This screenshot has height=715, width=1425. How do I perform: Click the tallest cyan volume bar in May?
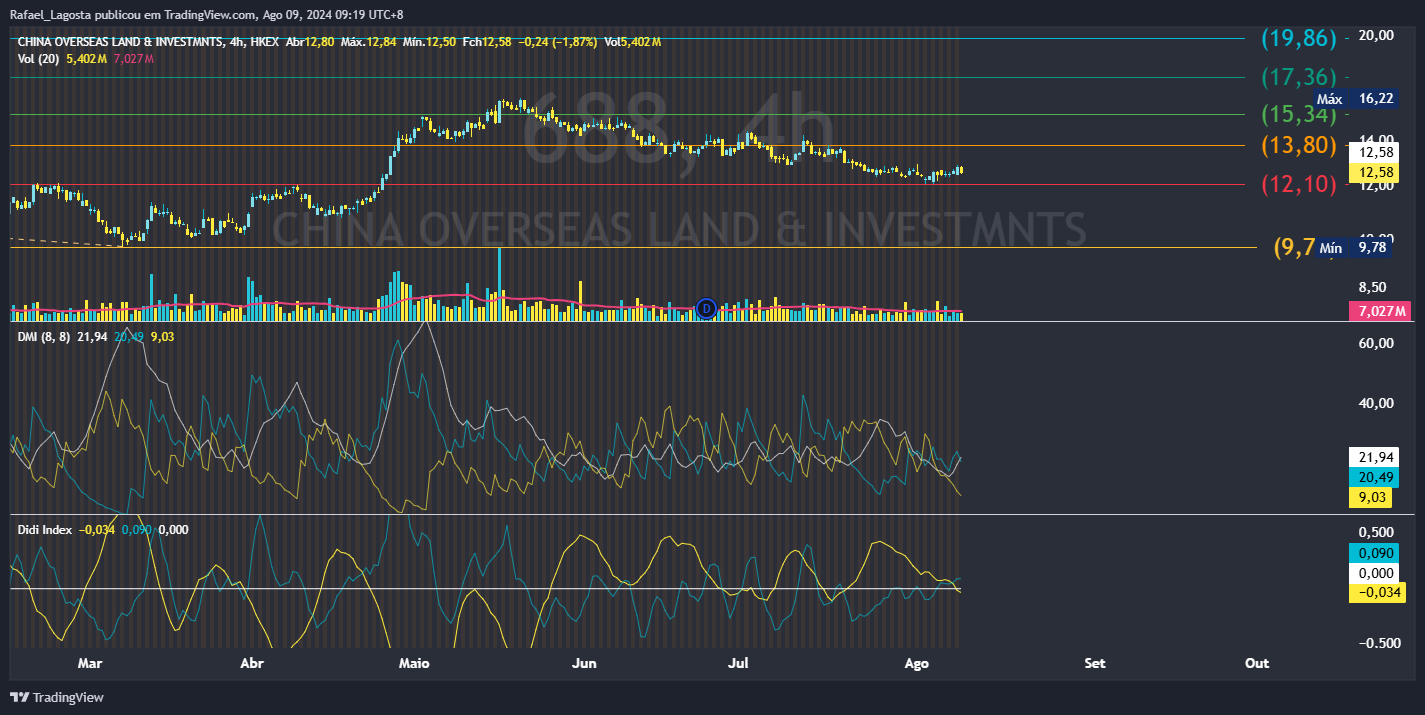[498, 284]
